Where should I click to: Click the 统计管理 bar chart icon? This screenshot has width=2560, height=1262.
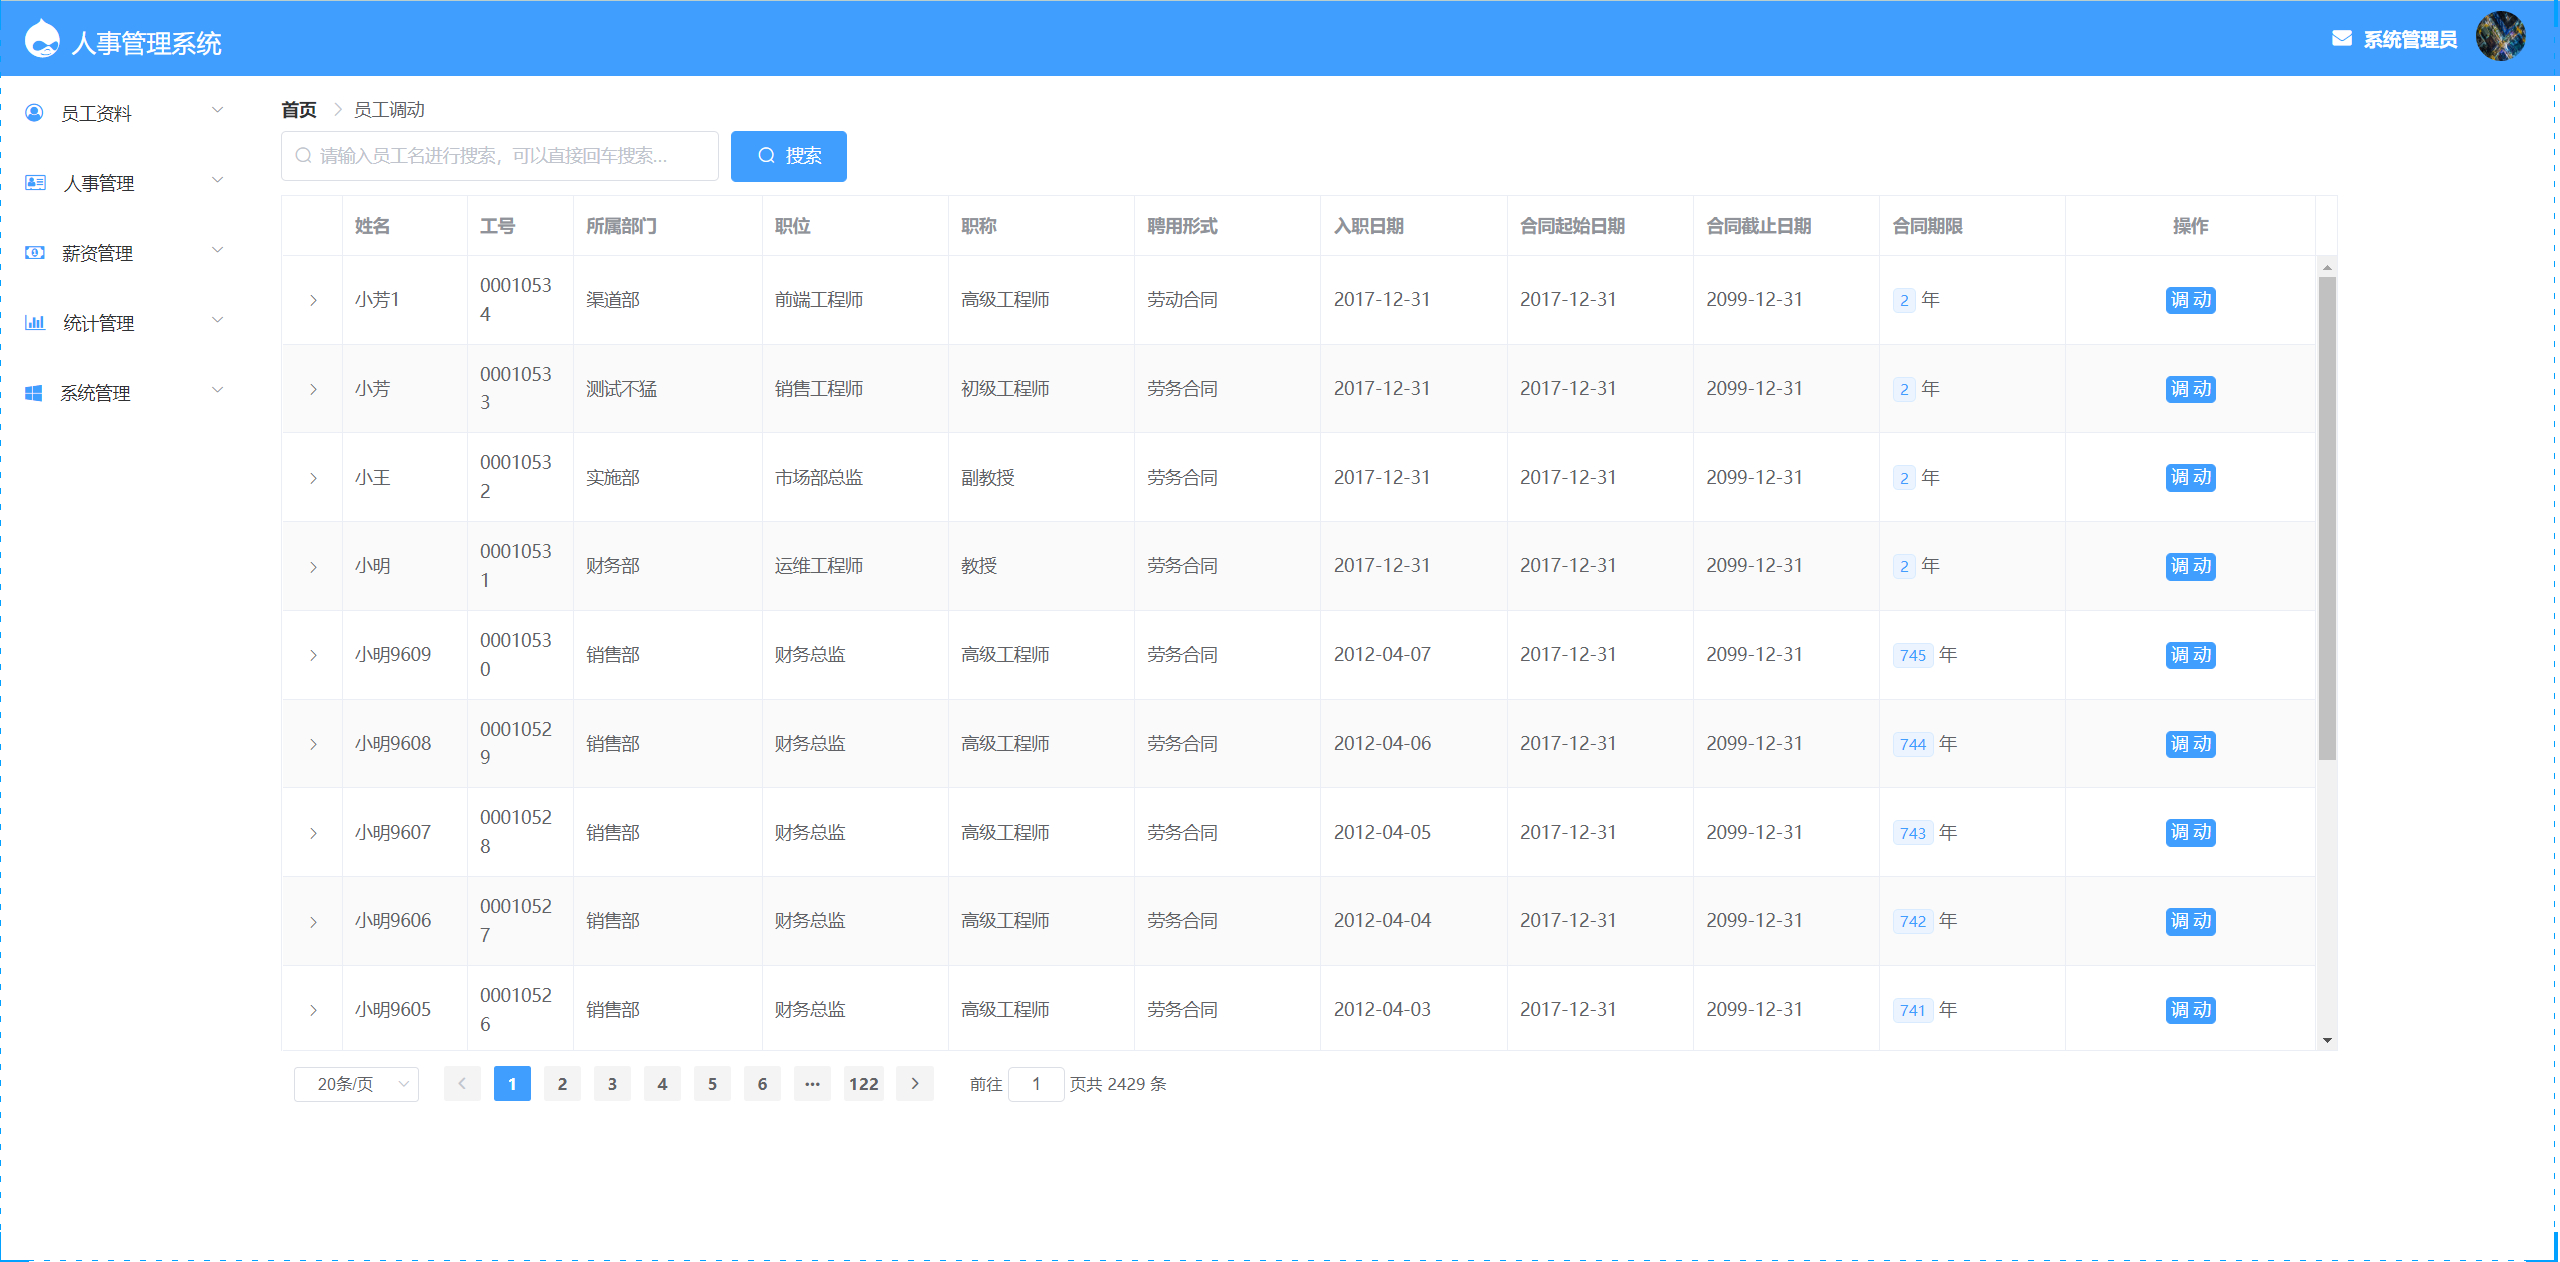tap(35, 323)
